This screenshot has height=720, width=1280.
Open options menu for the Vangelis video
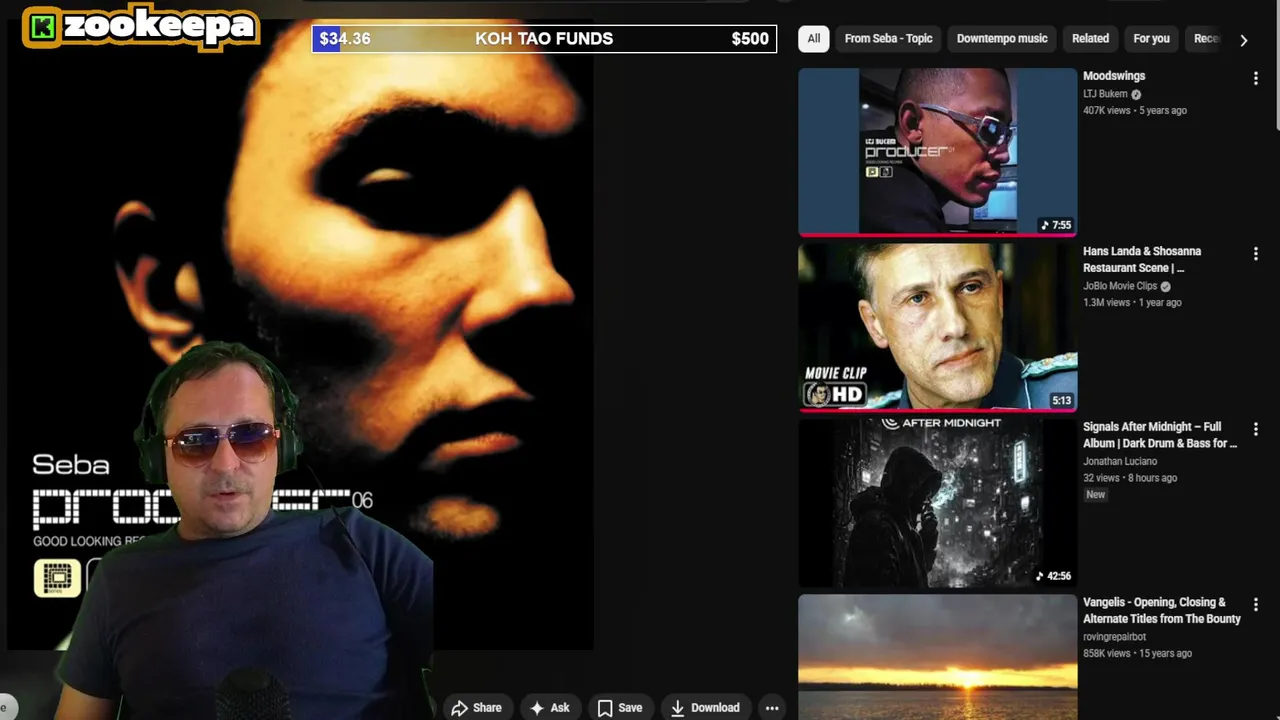tap(1256, 605)
